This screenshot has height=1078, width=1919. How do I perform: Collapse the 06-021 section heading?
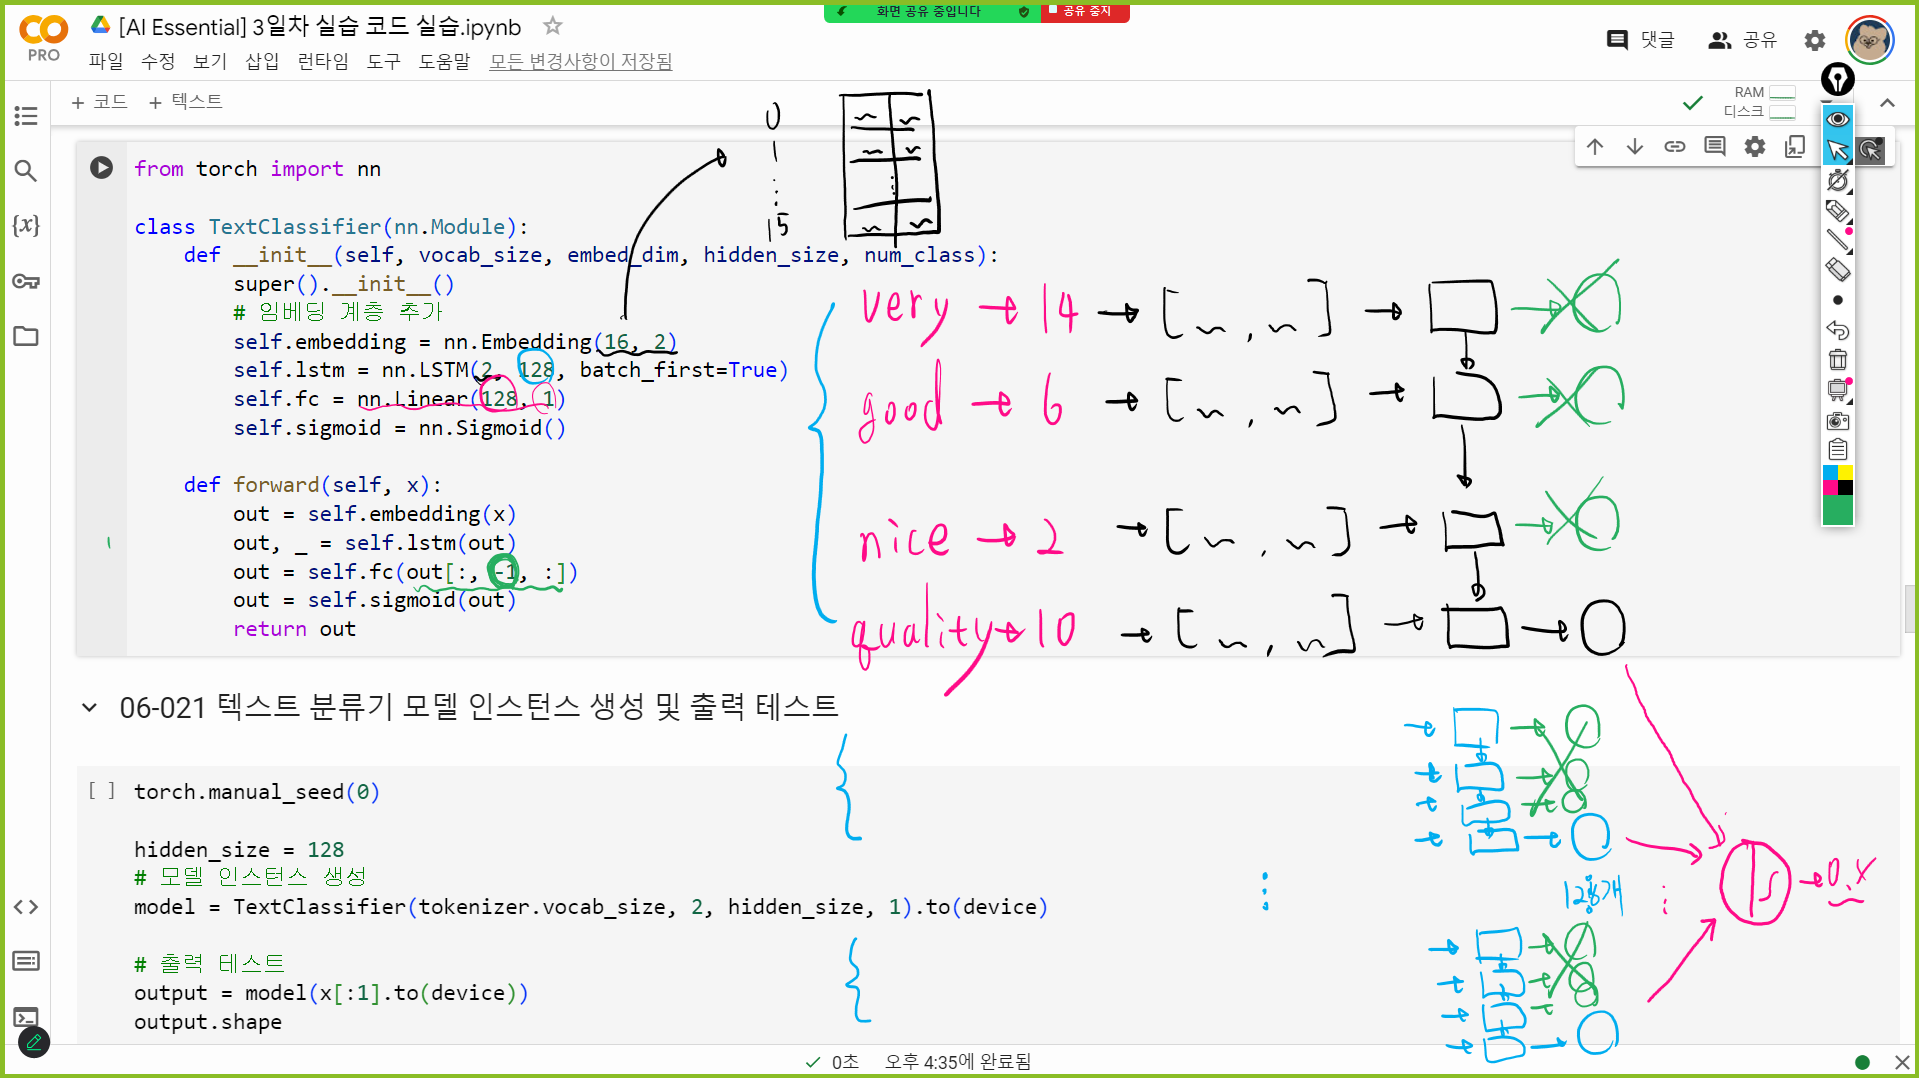tap(89, 708)
